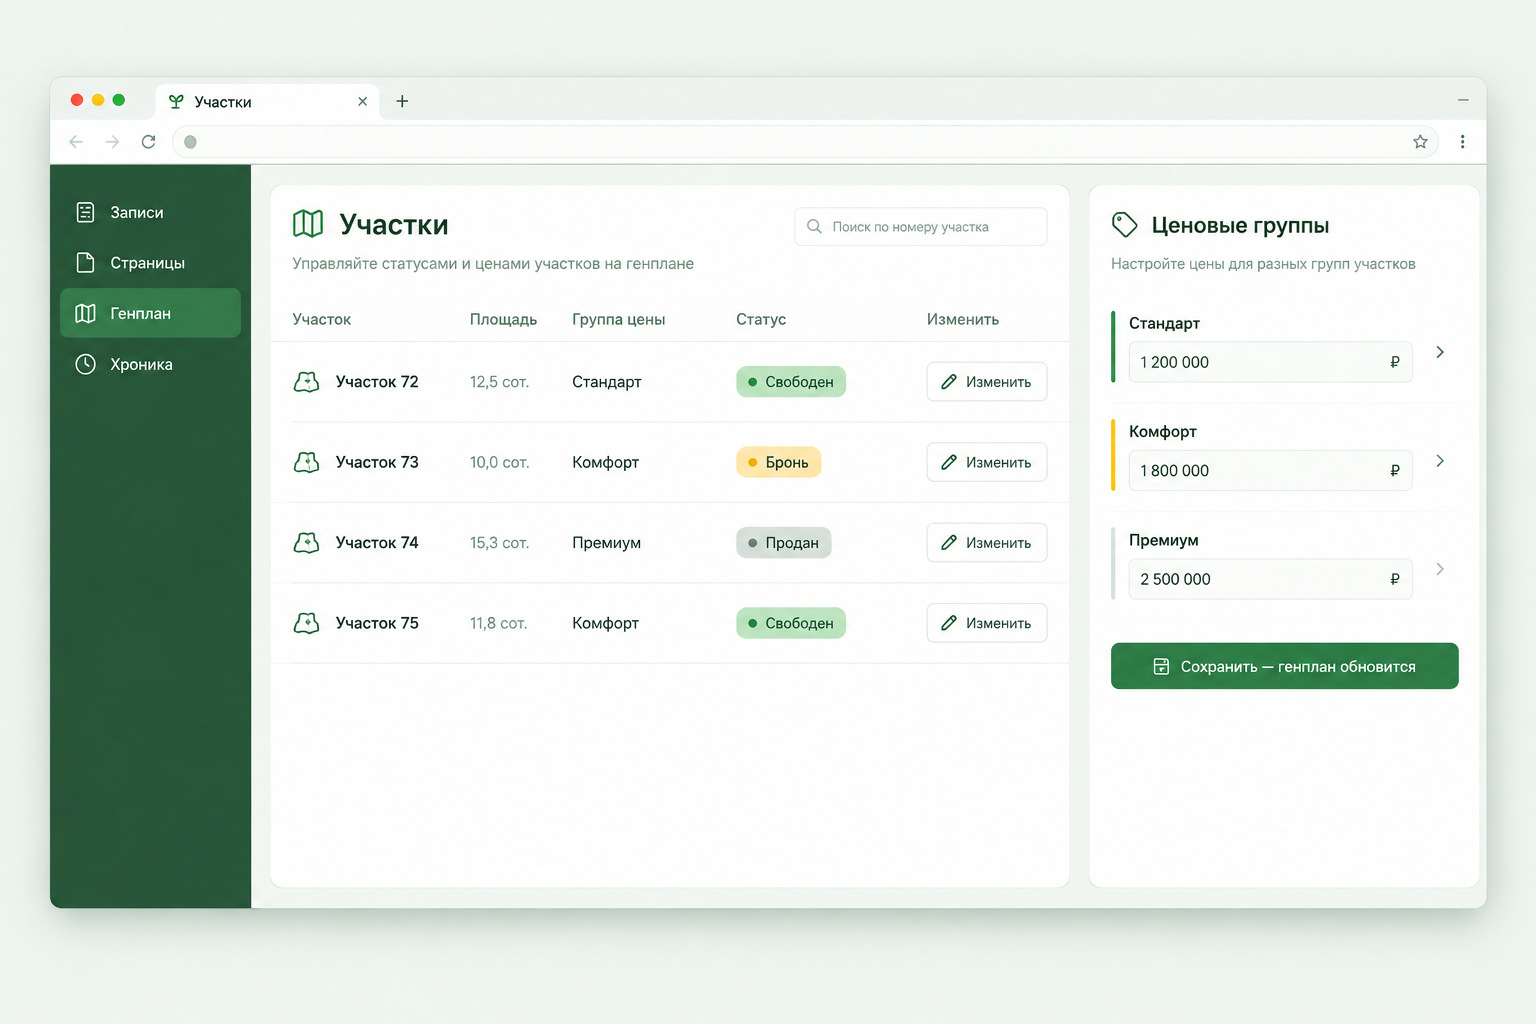Click the 15,3 сот. area cell
This screenshot has width=1536, height=1024.
[x=499, y=543]
